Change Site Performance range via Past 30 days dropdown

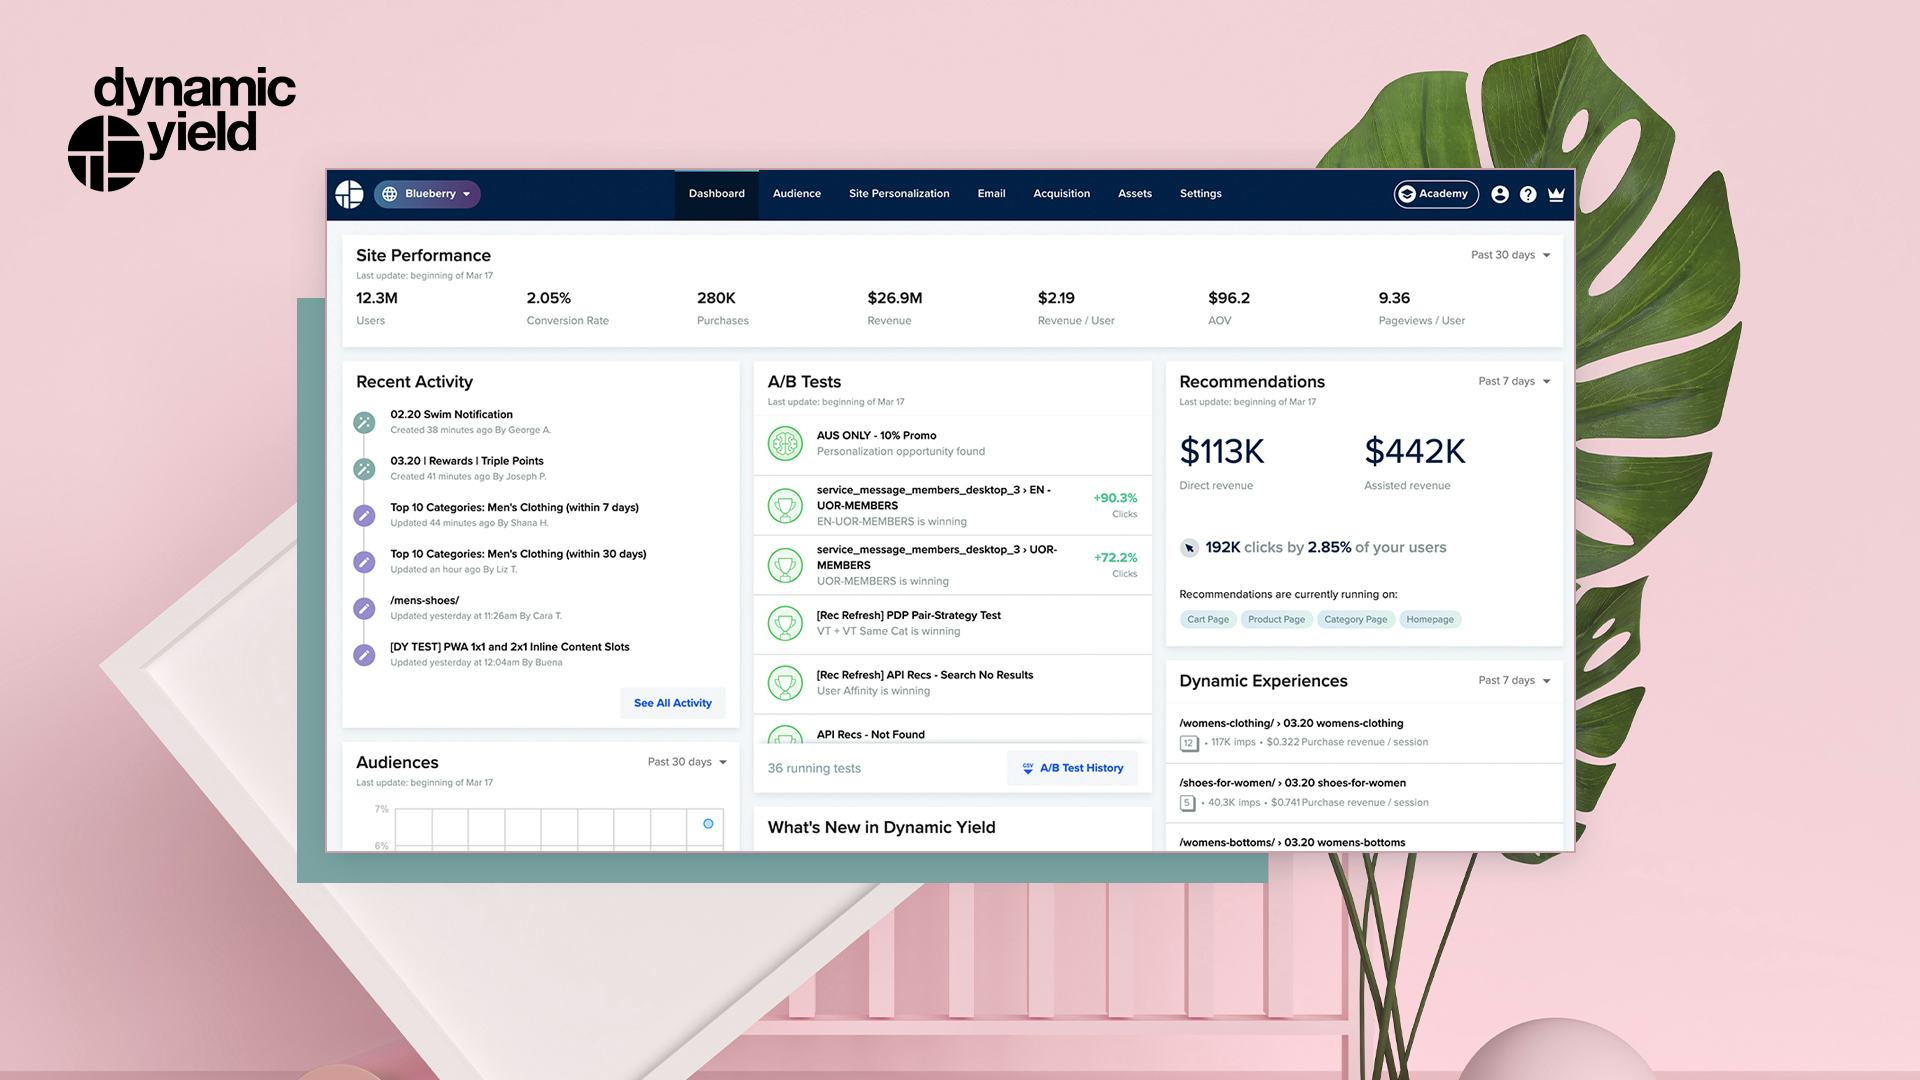1509,255
